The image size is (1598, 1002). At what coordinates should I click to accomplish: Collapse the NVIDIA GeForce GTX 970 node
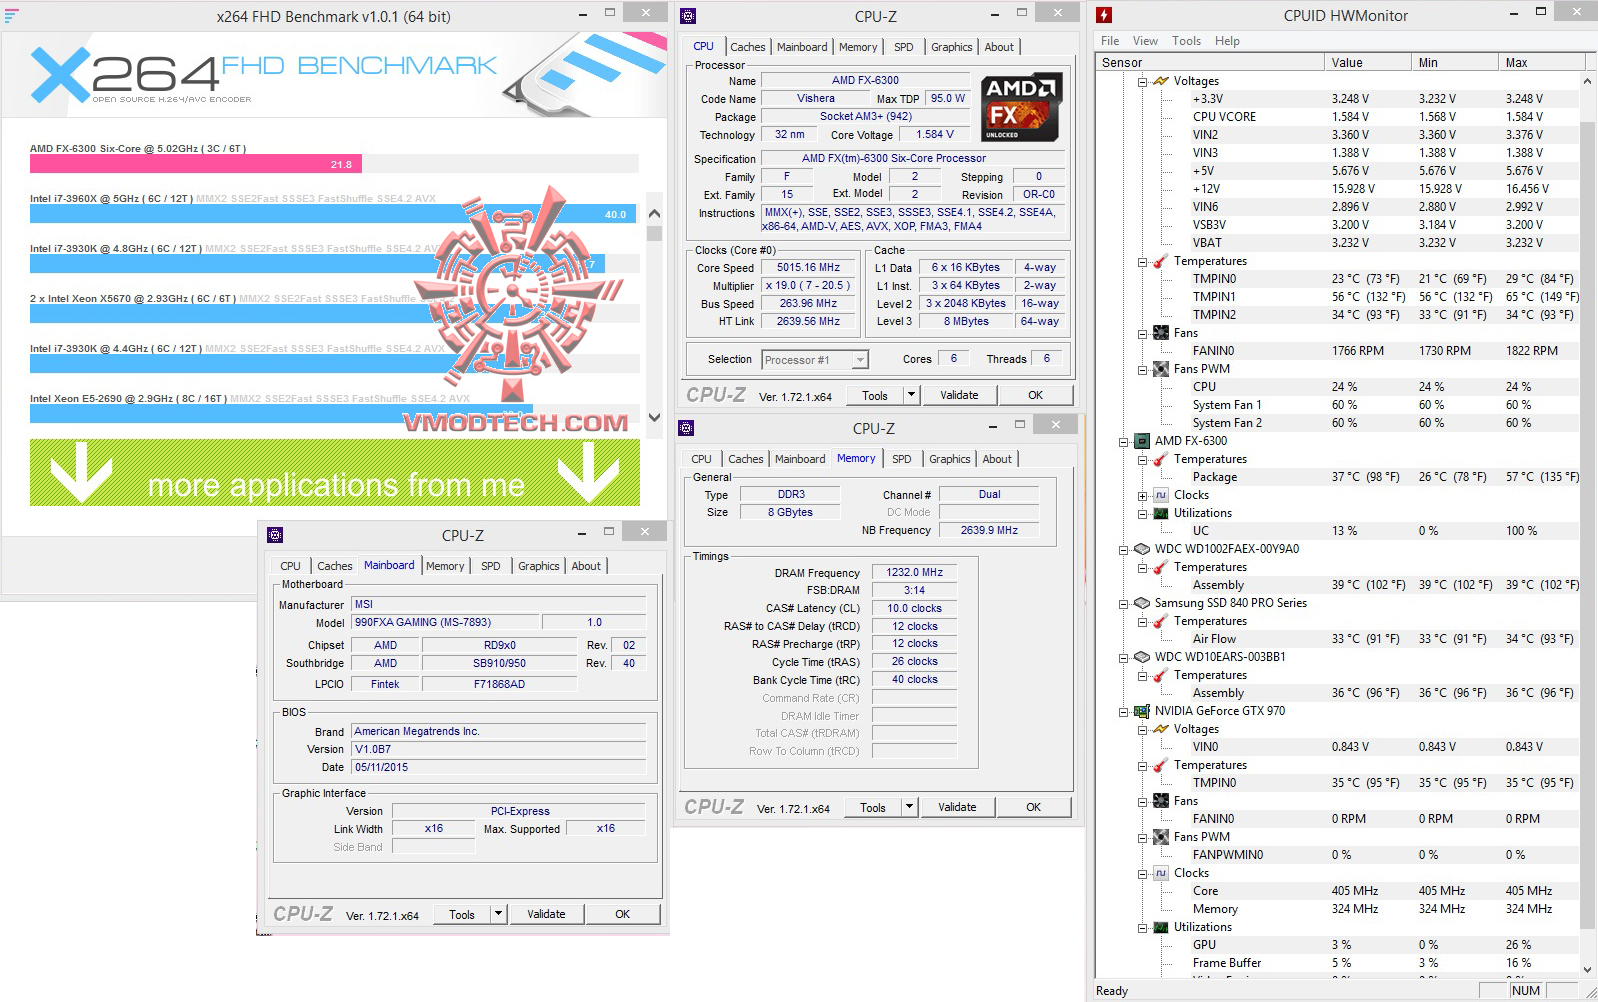(x=1123, y=711)
